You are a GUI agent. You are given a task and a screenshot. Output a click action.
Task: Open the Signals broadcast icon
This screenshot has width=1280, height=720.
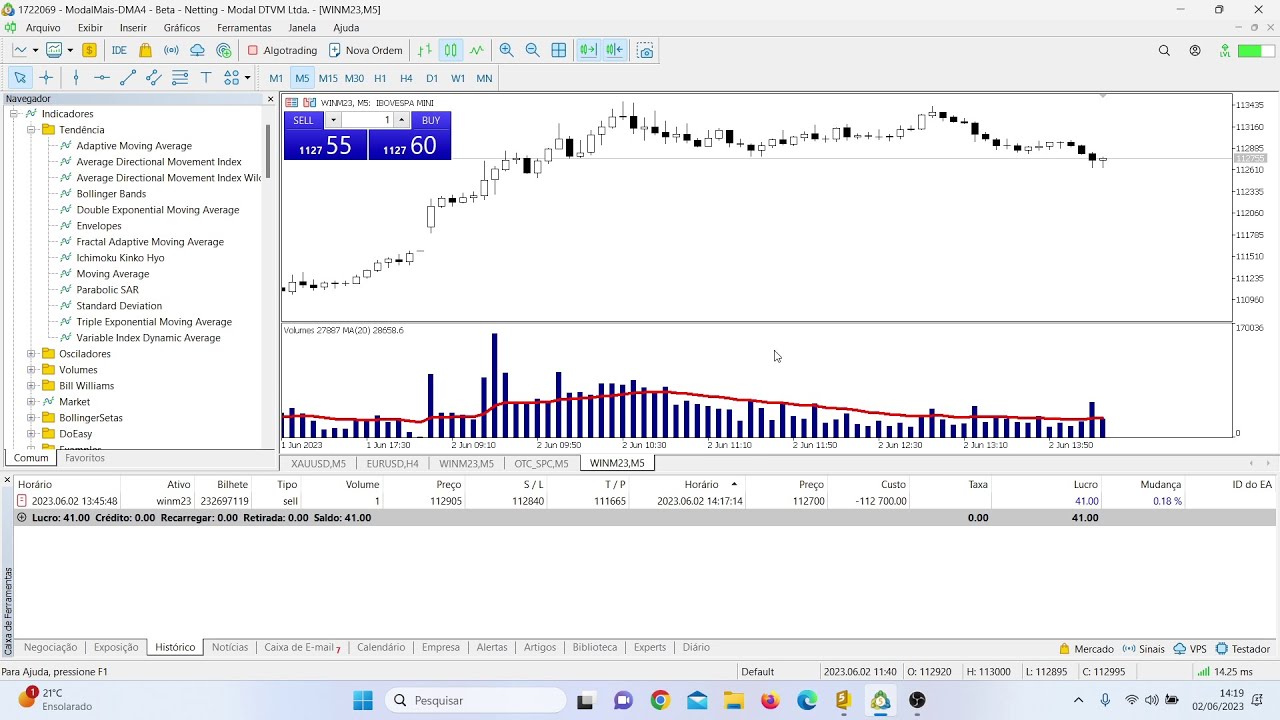[171, 50]
